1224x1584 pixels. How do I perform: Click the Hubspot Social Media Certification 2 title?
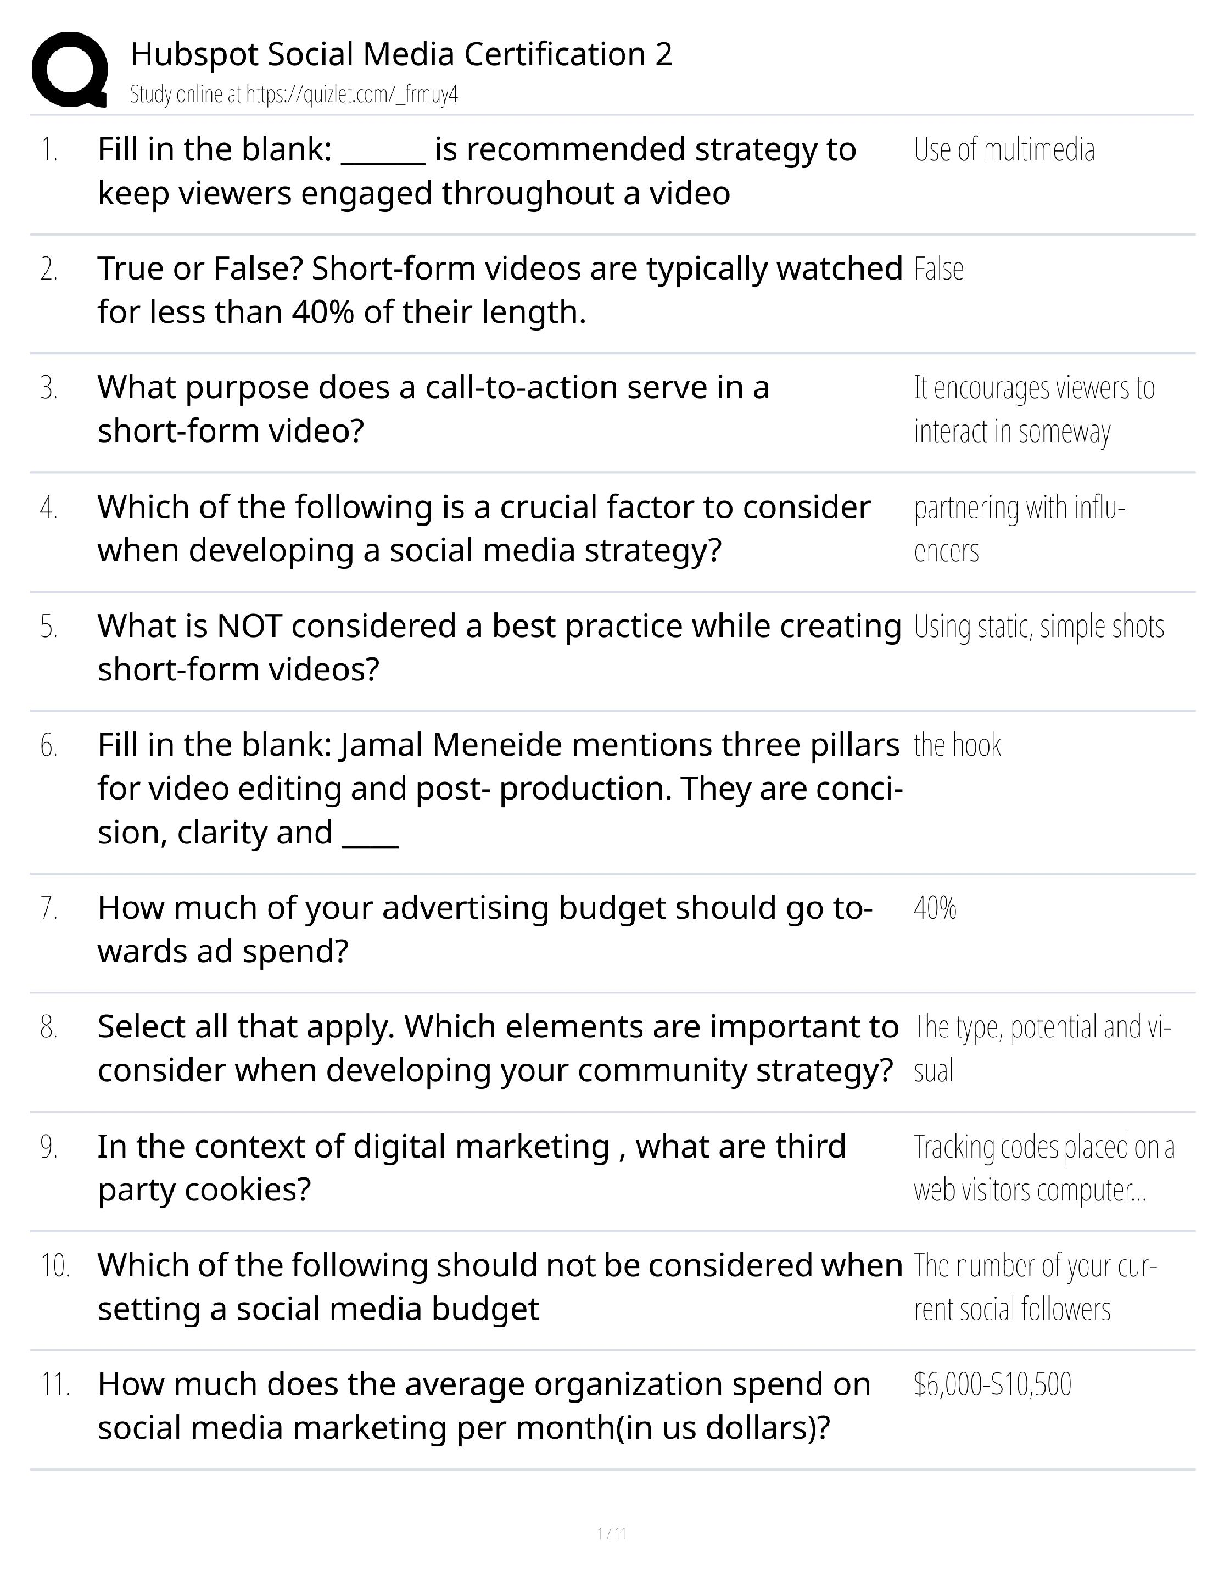[x=401, y=54]
